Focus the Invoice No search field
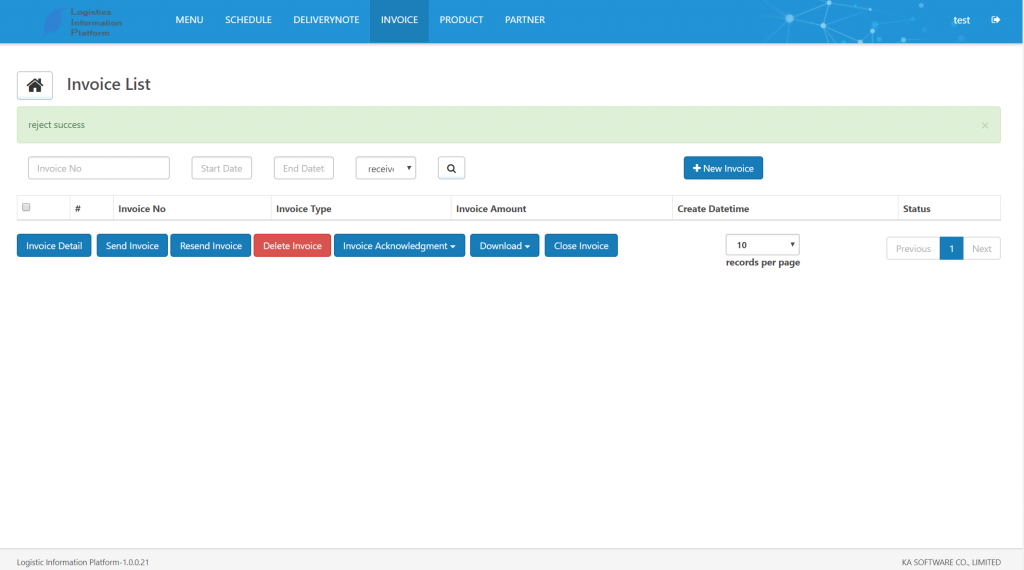 pos(99,168)
